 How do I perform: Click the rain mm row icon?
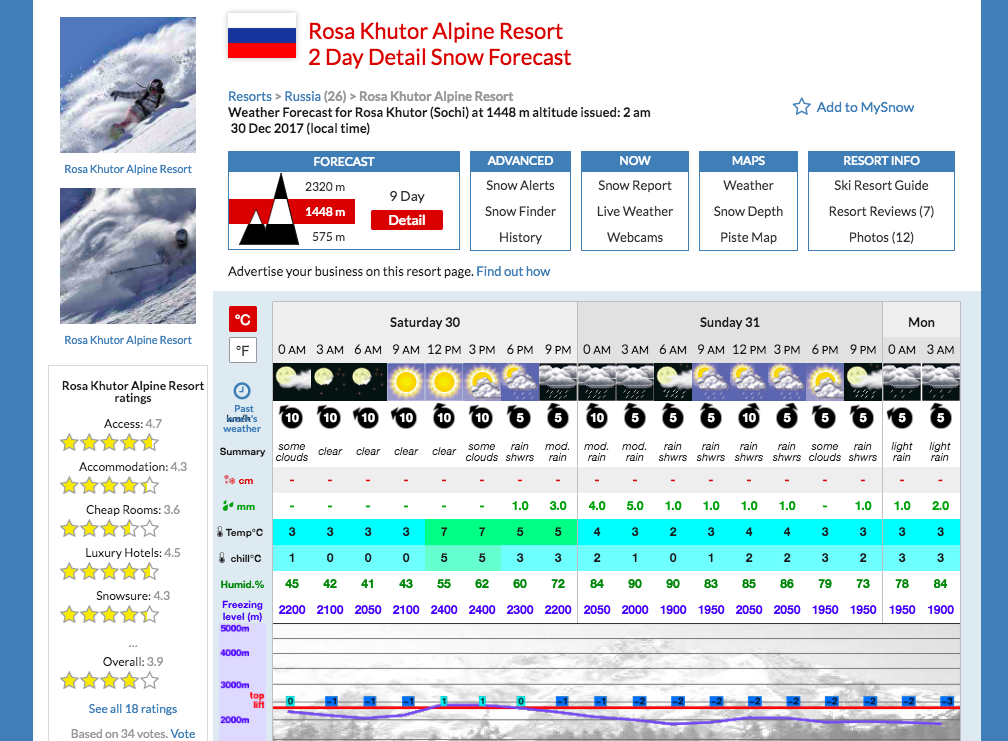tap(228, 506)
